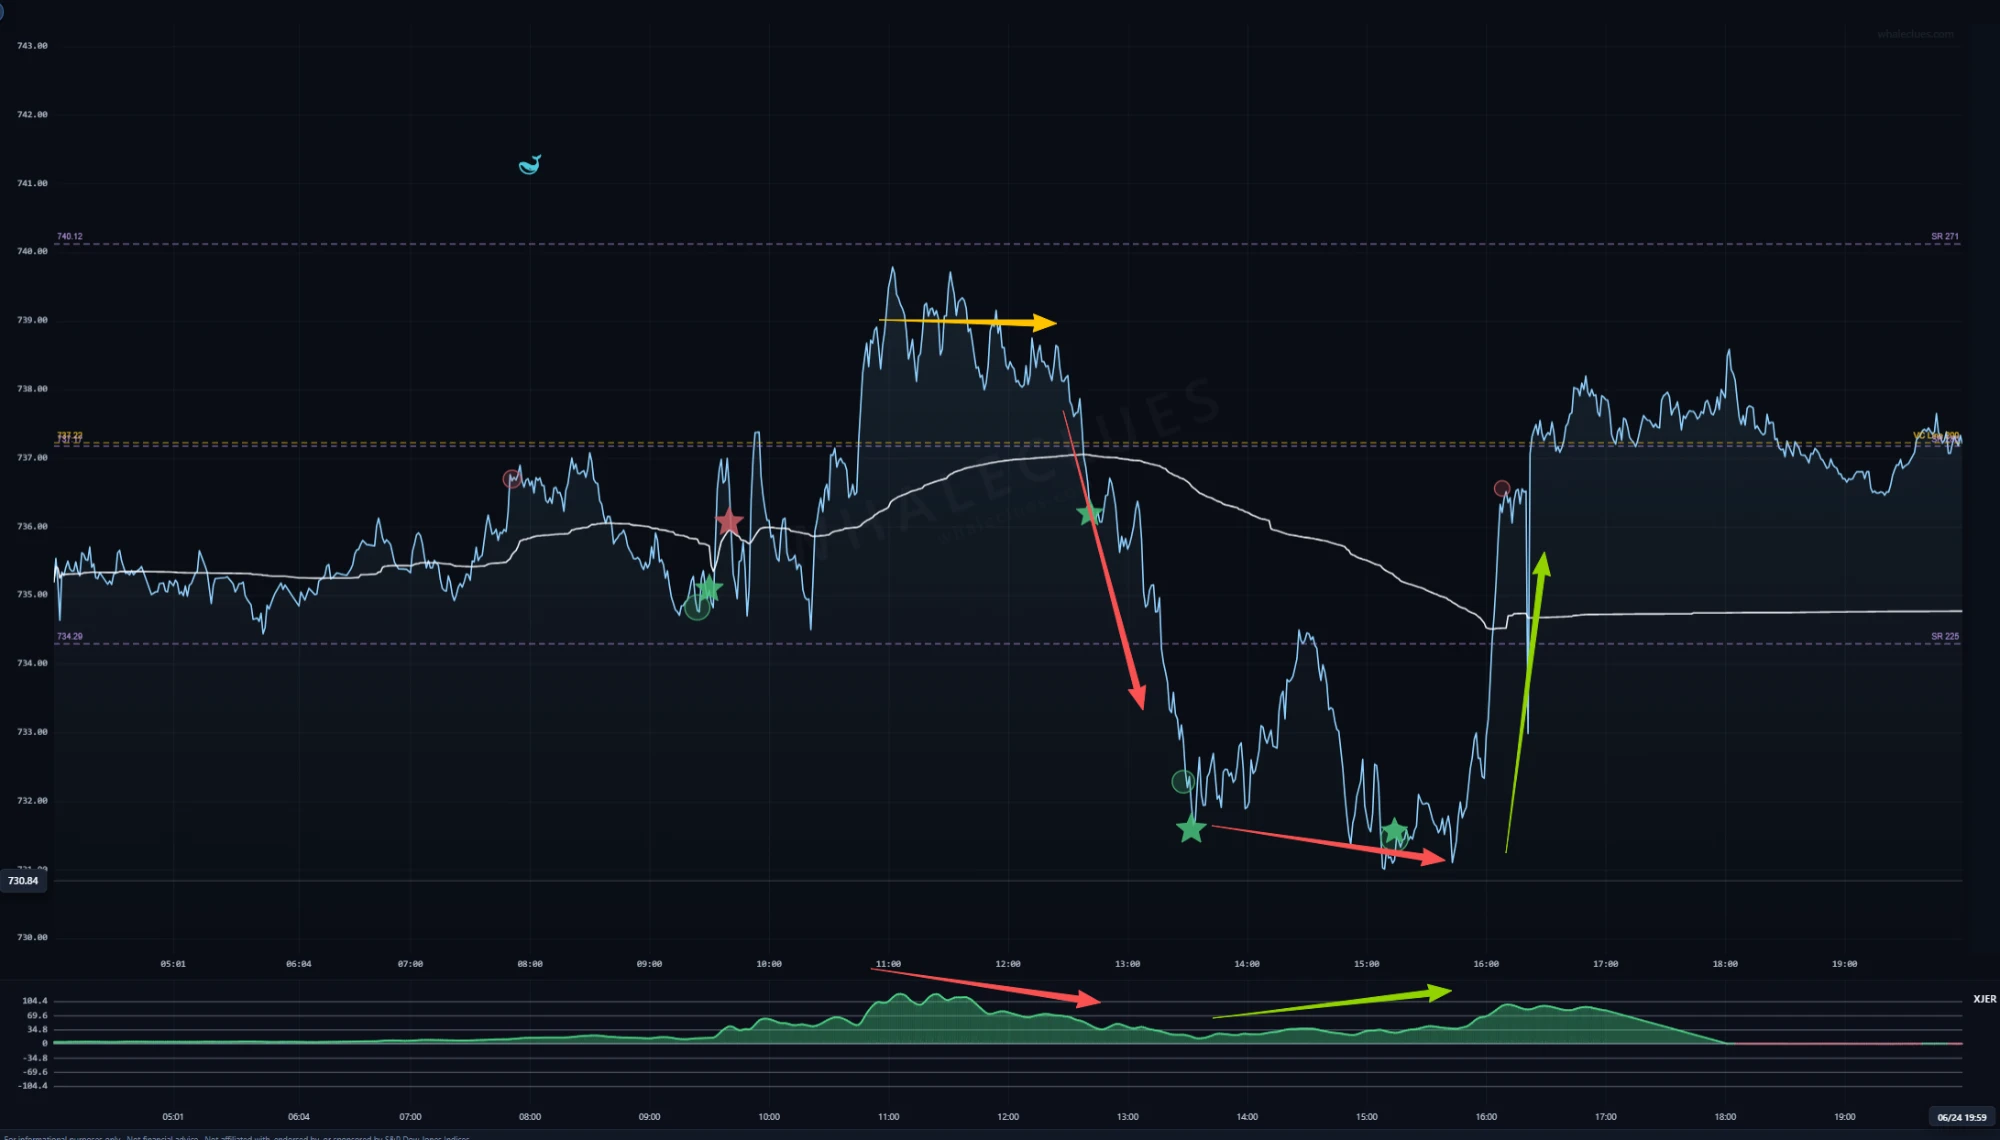Click the green star marker near 09:30
2000x1140 pixels.
tap(709, 588)
